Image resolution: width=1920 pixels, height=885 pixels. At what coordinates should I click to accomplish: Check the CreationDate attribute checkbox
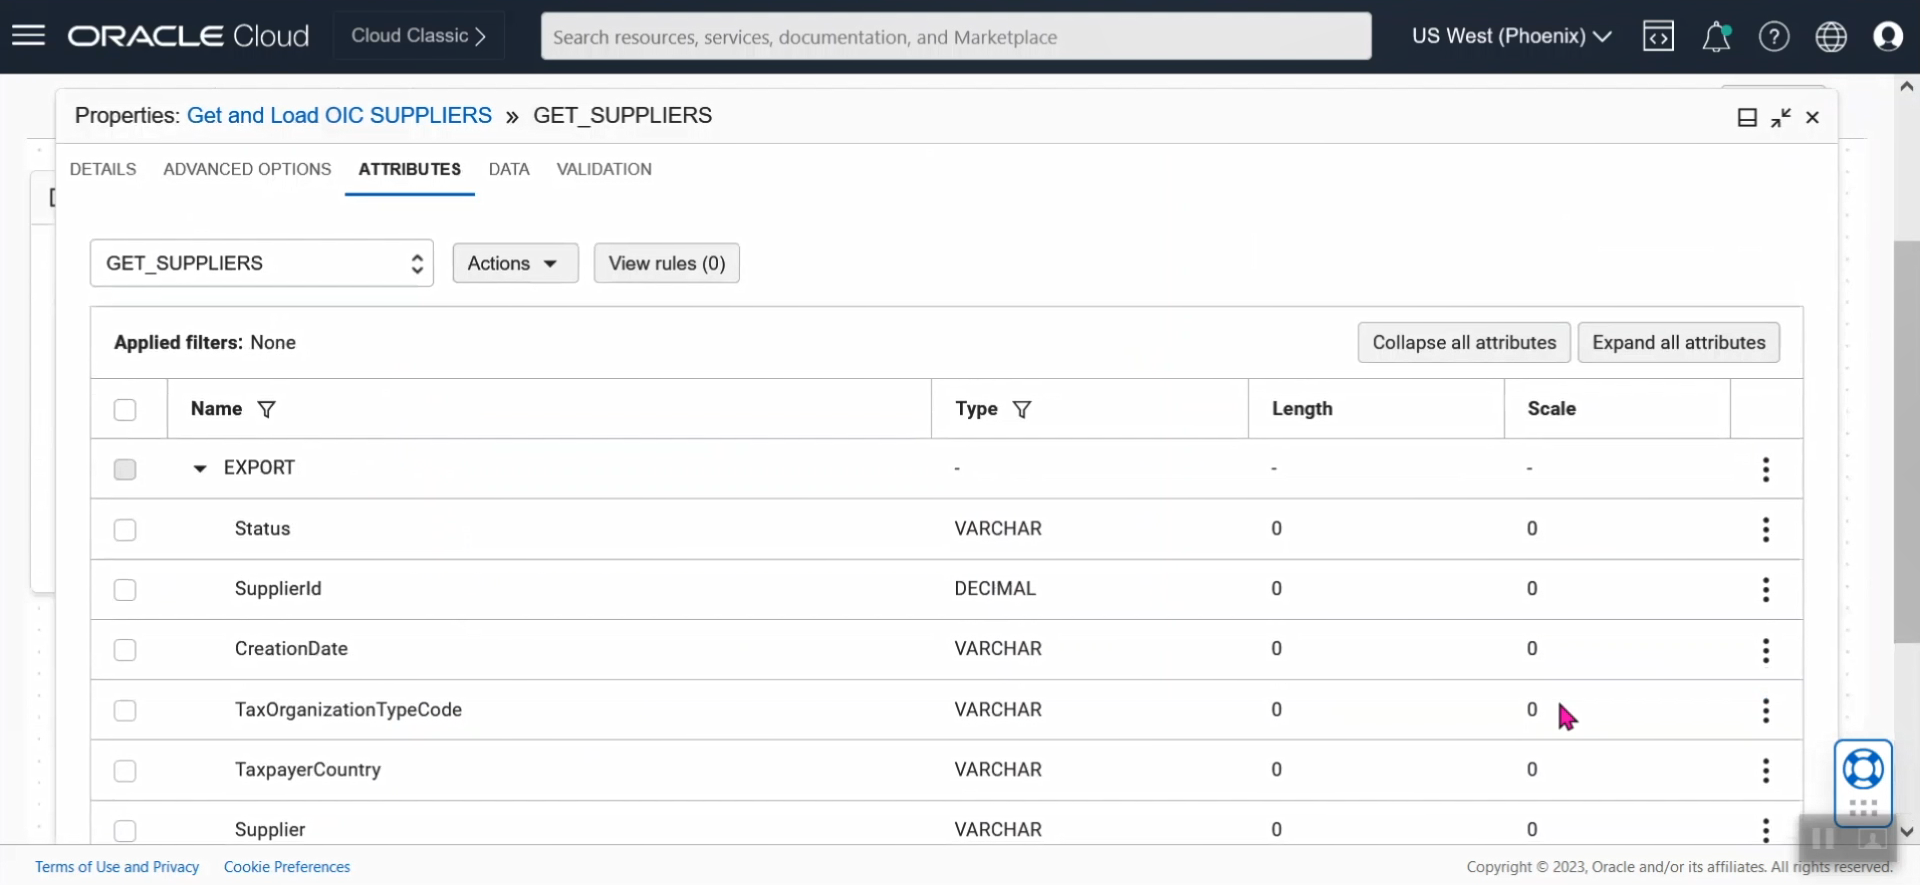(125, 650)
